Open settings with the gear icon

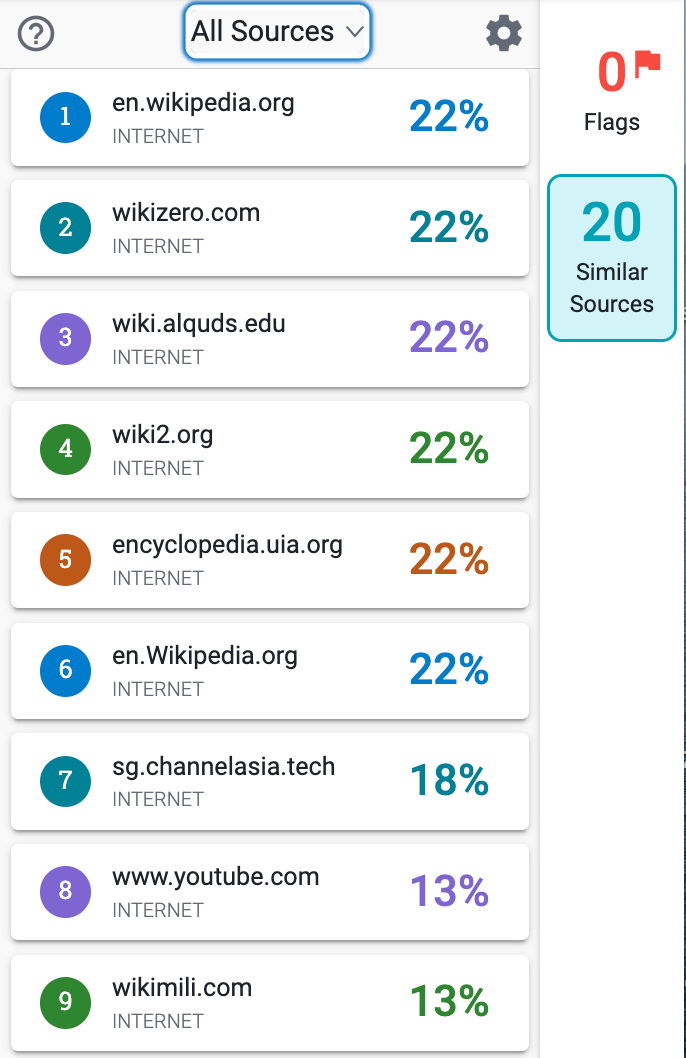point(504,34)
